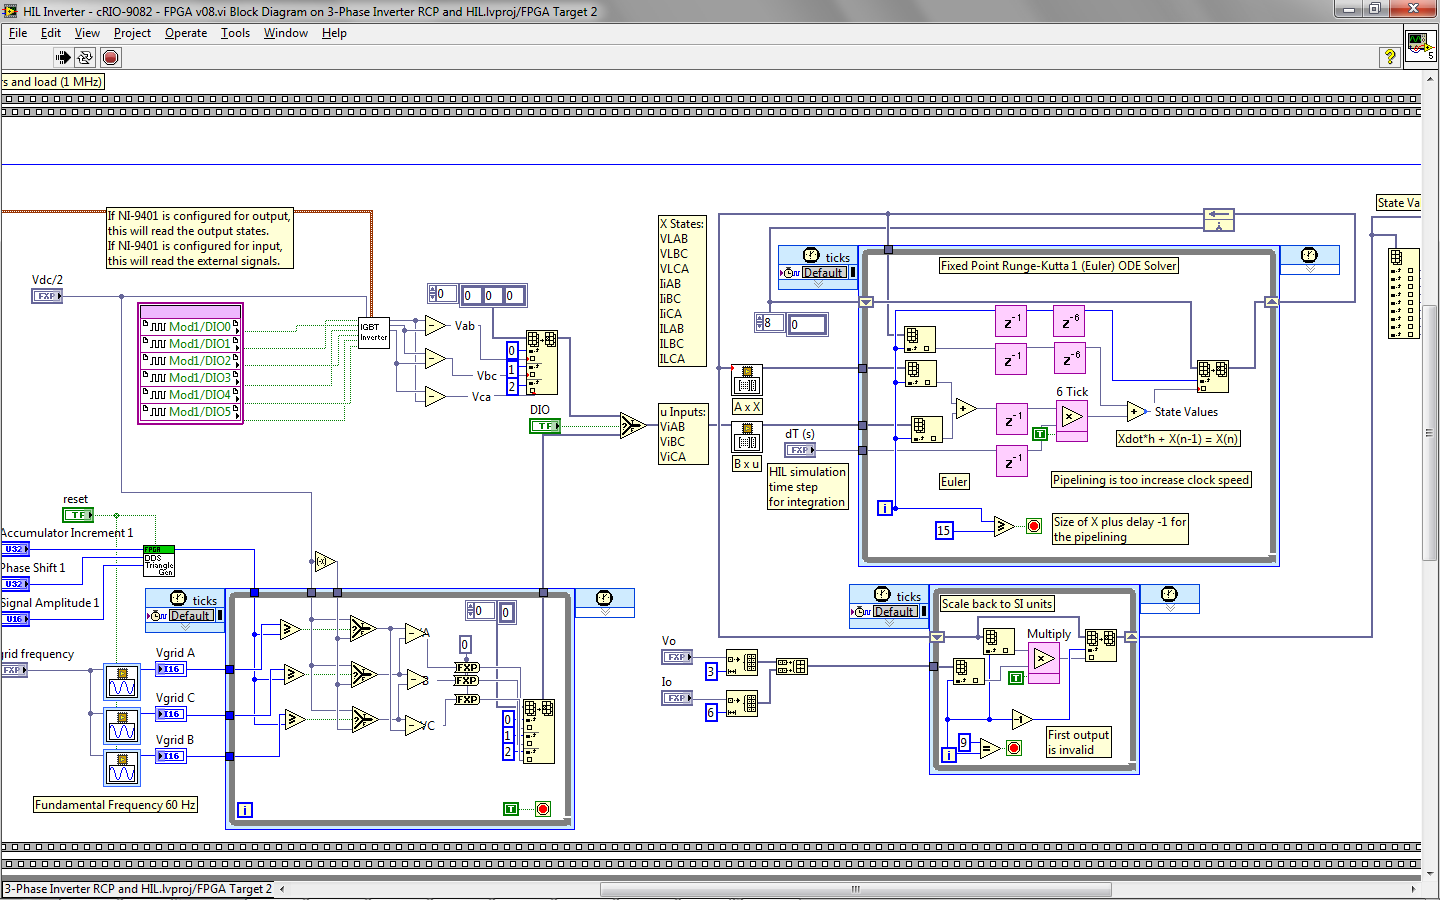Click stop terminal in Euler ODE solver loop

[1034, 526]
